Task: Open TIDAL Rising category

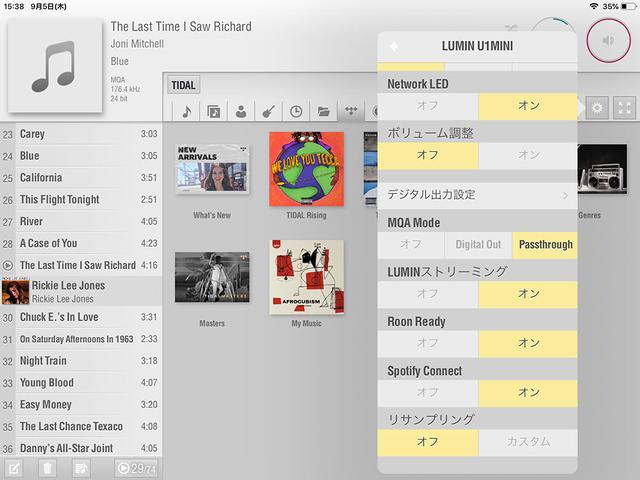Action: [x=307, y=169]
